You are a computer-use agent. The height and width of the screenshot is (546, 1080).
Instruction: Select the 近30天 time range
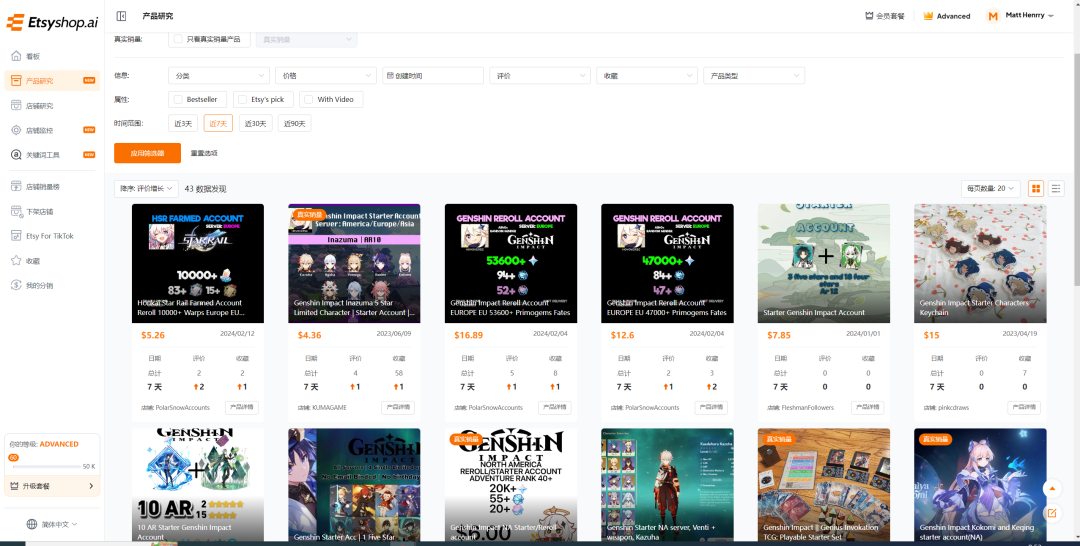[x=256, y=123]
